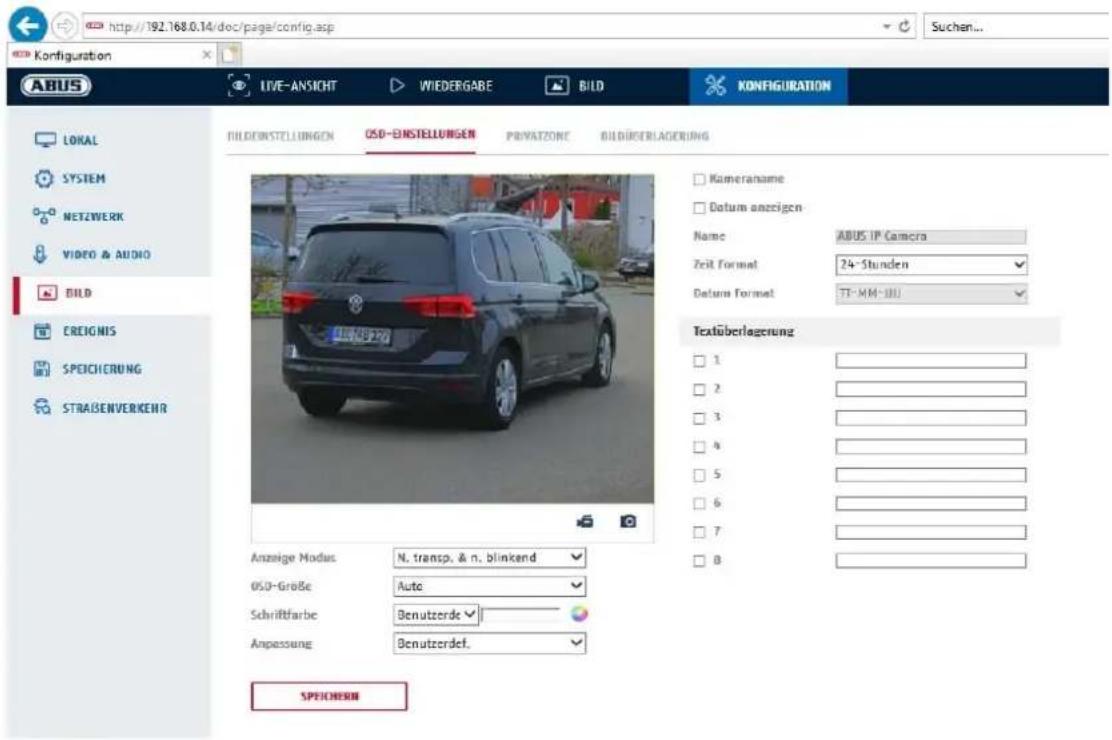Tick text overlay checkbox 4

pyautogui.click(x=699, y=447)
